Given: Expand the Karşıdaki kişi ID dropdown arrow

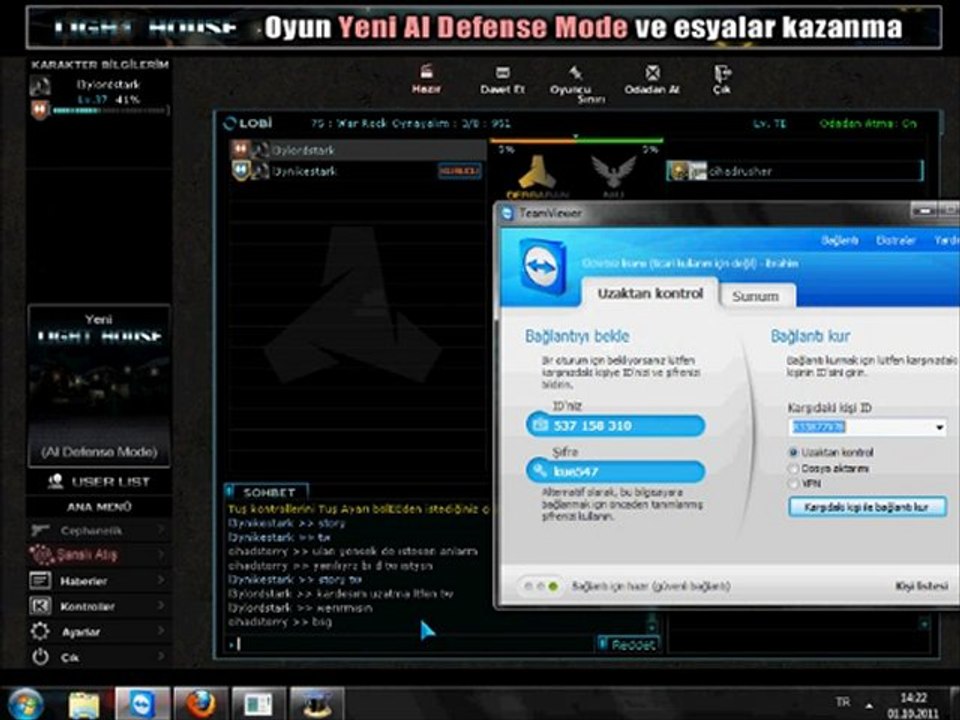Looking at the screenshot, I should (939, 427).
